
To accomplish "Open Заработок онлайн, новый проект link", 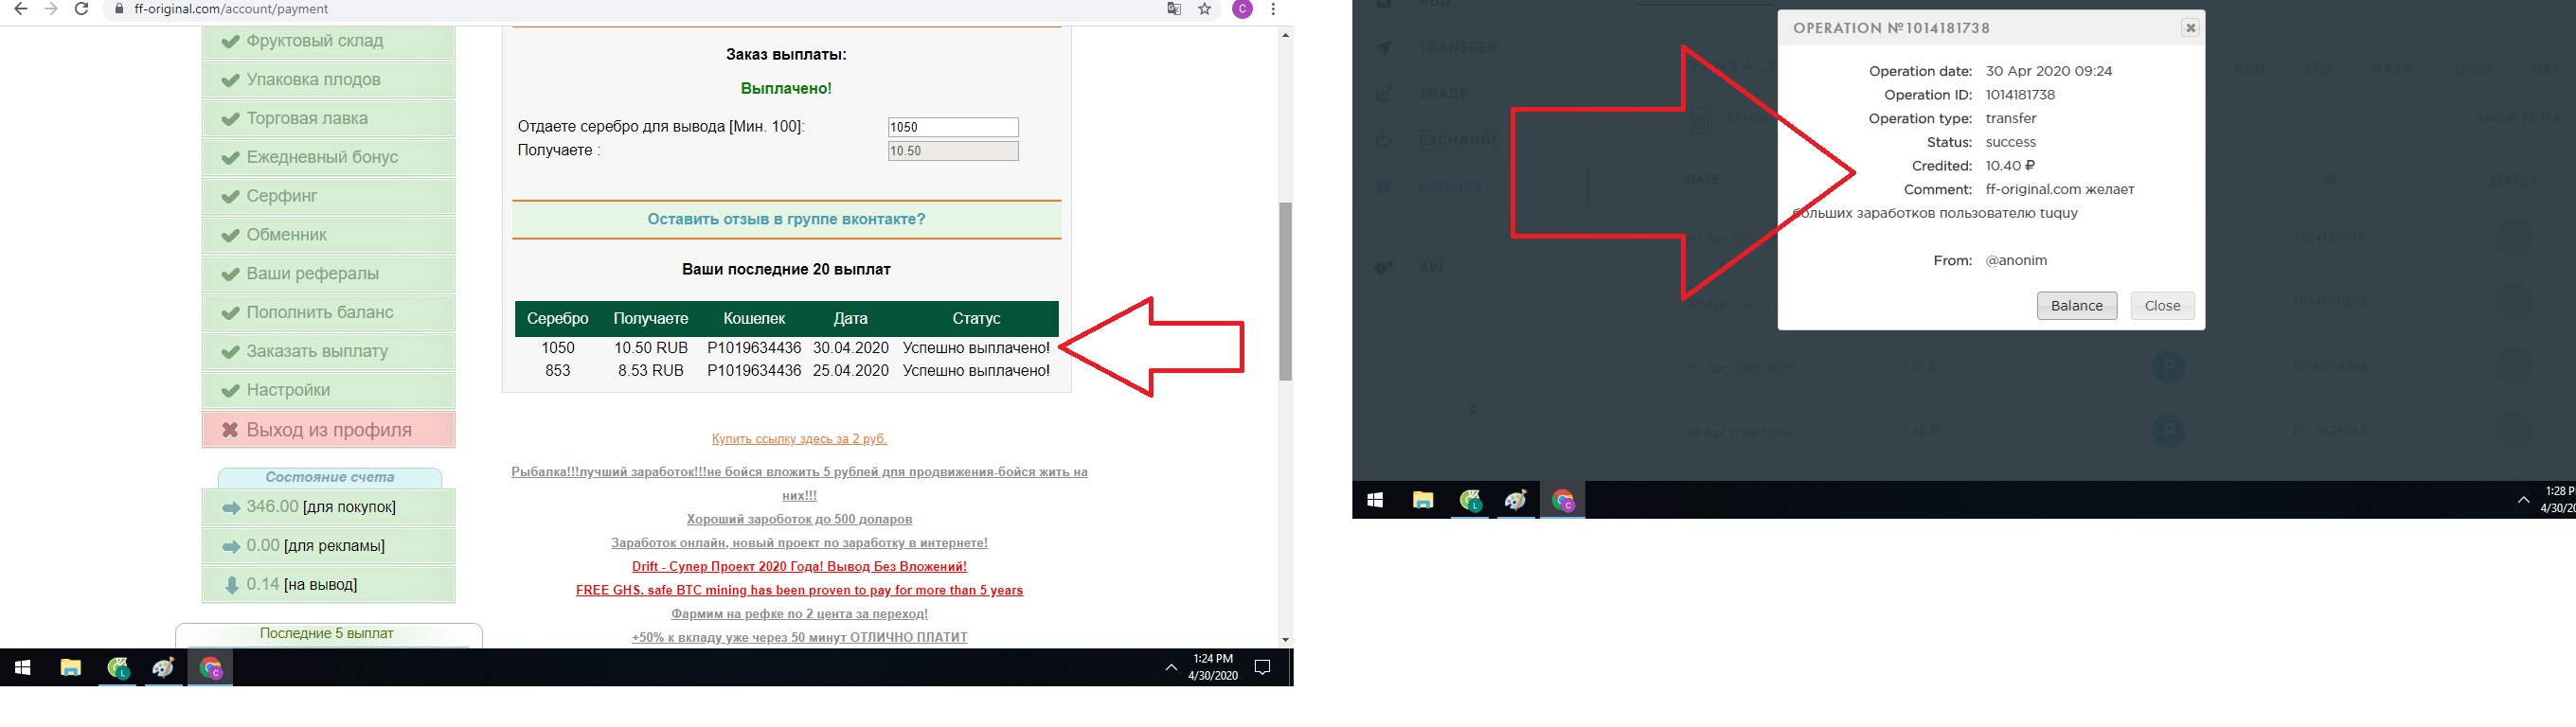I will [x=799, y=543].
